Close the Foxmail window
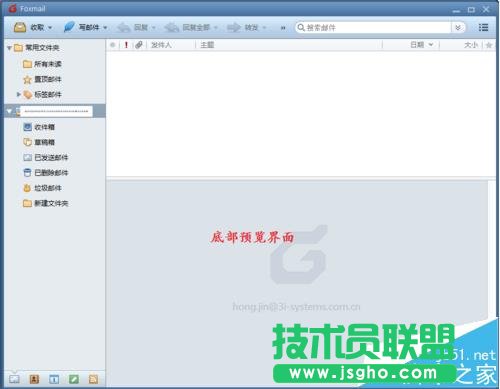 click(486, 9)
